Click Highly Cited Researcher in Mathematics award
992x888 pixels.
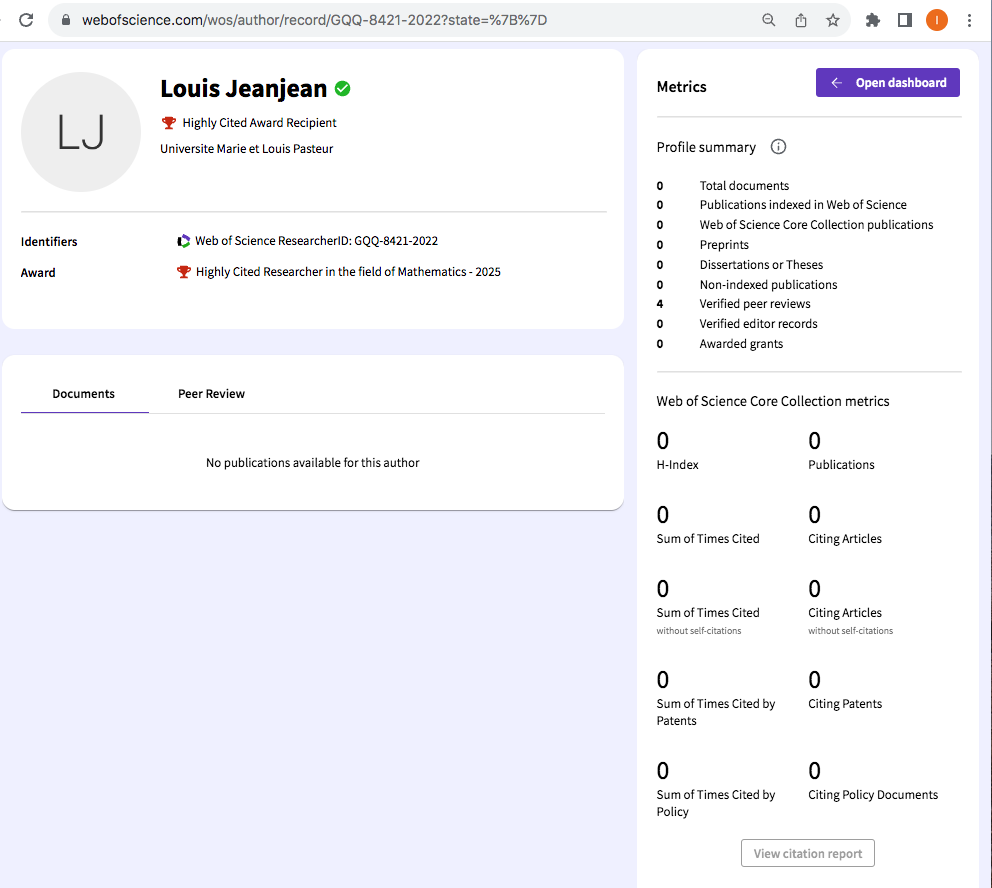(x=347, y=272)
